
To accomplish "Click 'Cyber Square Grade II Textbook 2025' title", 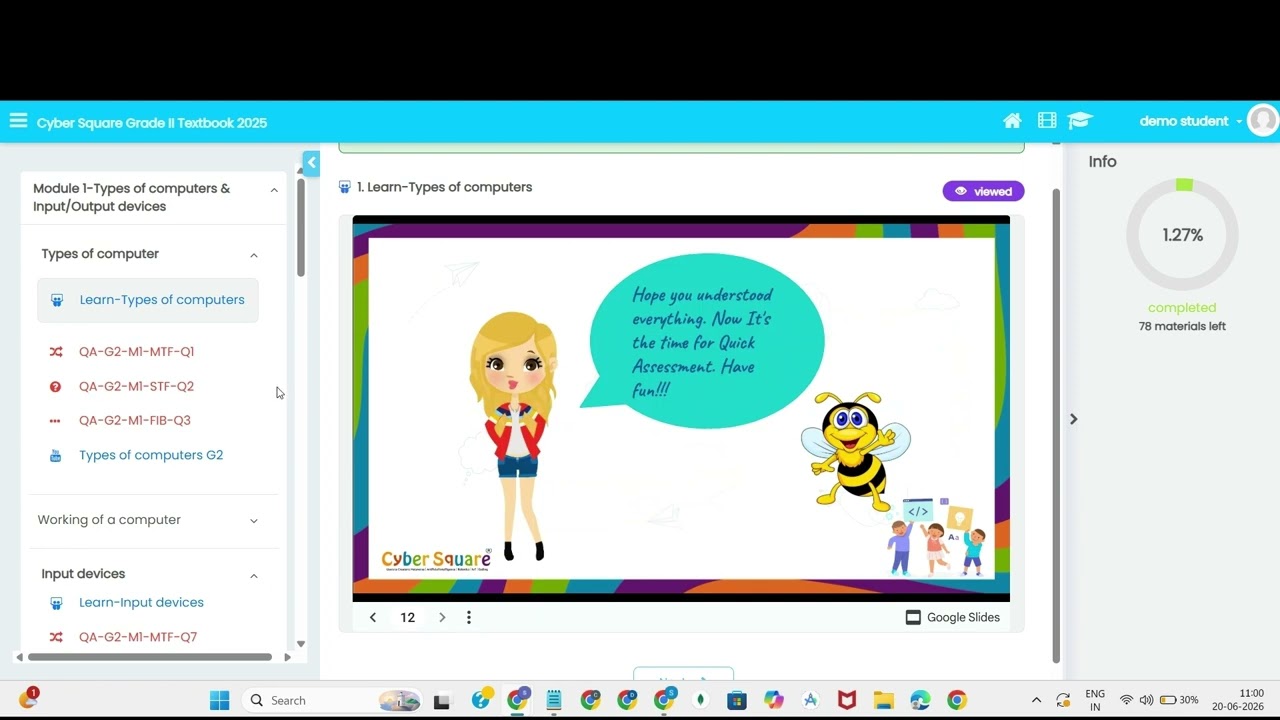I will [152, 123].
